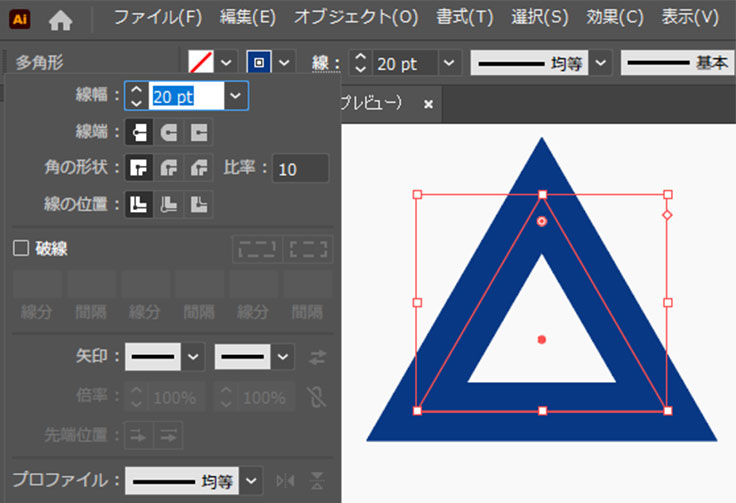Select projecting cap line end icon
Screen dimensions: 736x503
click(200, 132)
